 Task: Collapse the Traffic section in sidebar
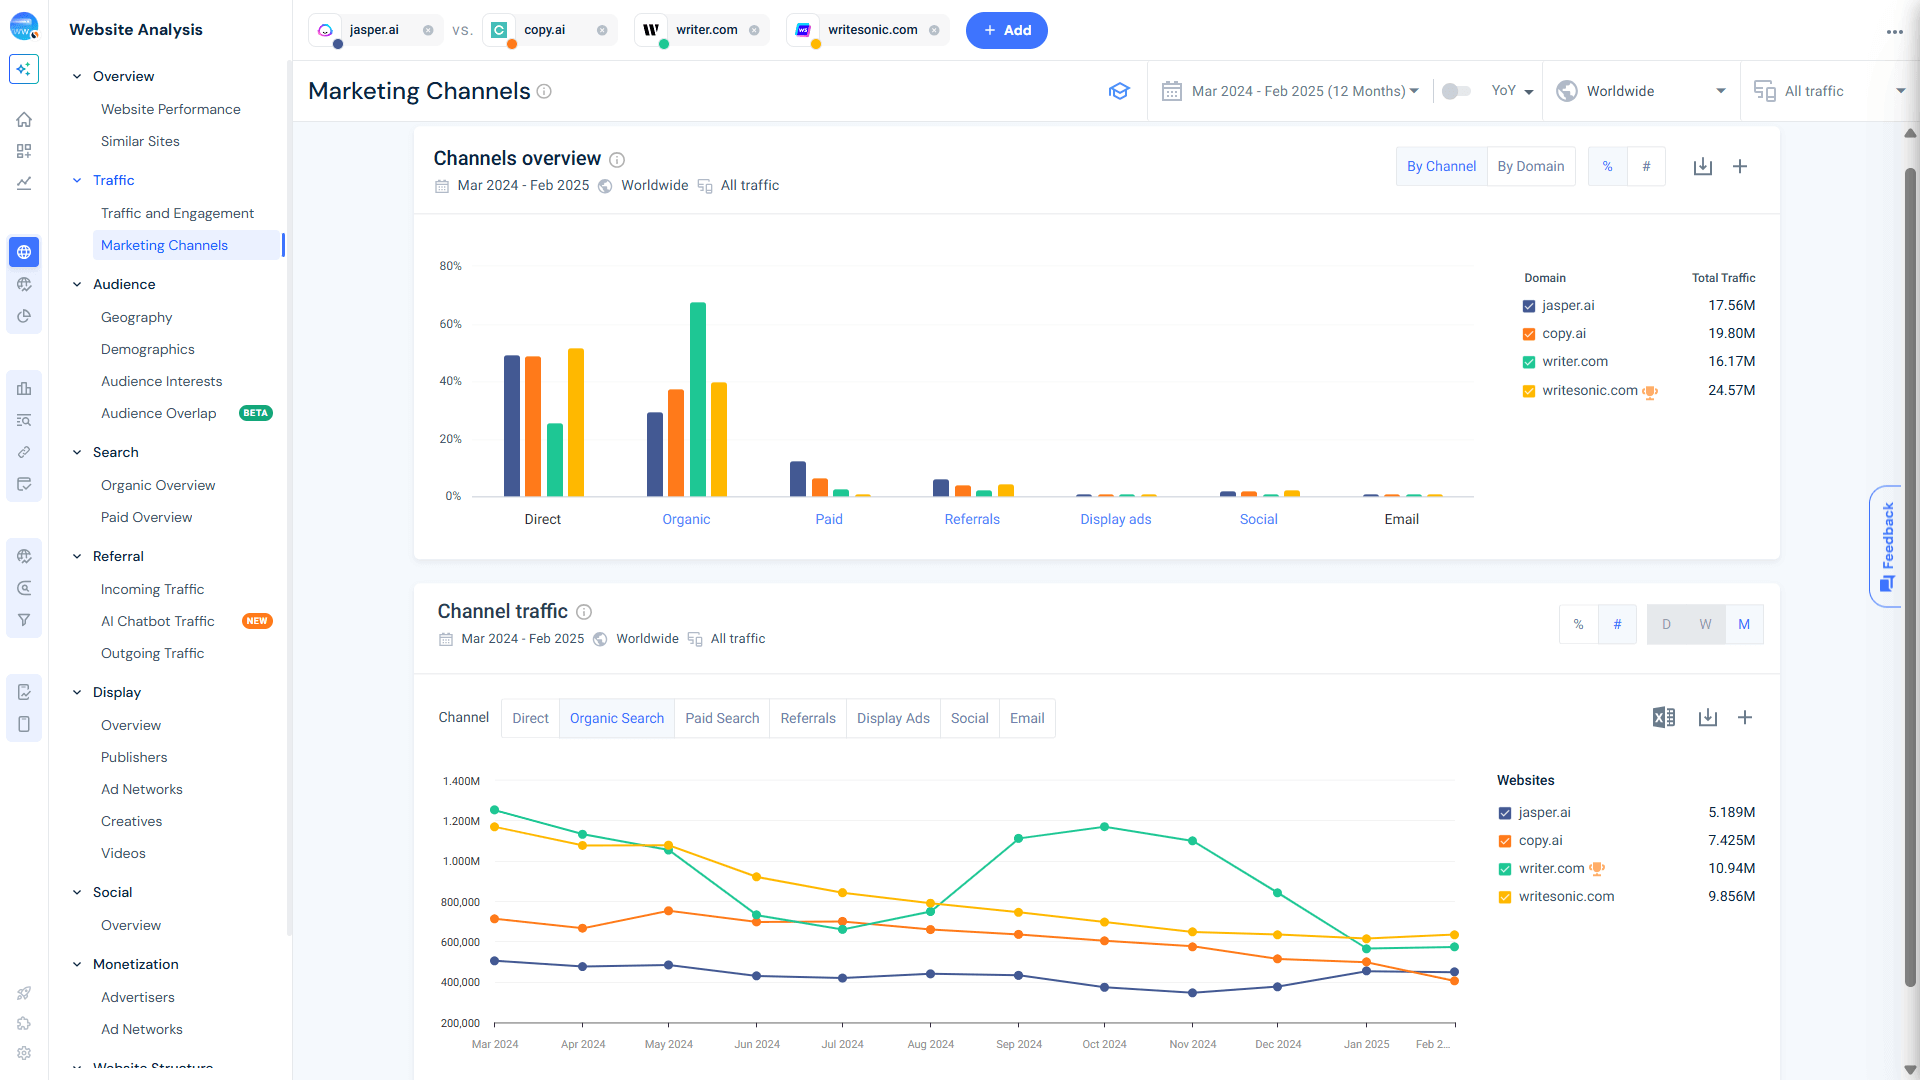(x=77, y=180)
